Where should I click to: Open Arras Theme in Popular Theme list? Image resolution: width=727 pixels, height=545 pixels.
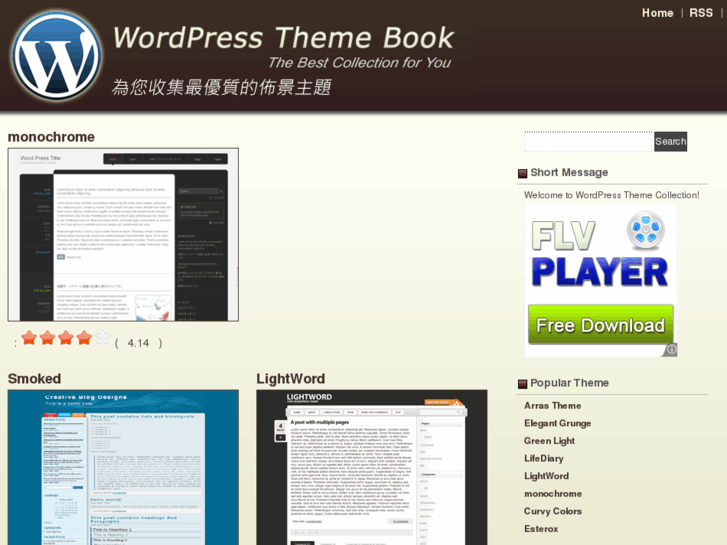[552, 405]
